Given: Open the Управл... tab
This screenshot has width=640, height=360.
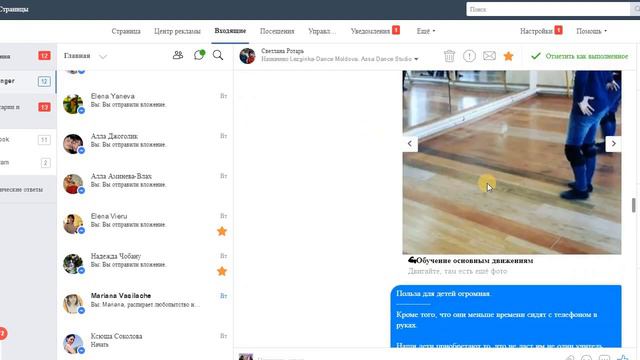Looking at the screenshot, I should click(322, 31).
